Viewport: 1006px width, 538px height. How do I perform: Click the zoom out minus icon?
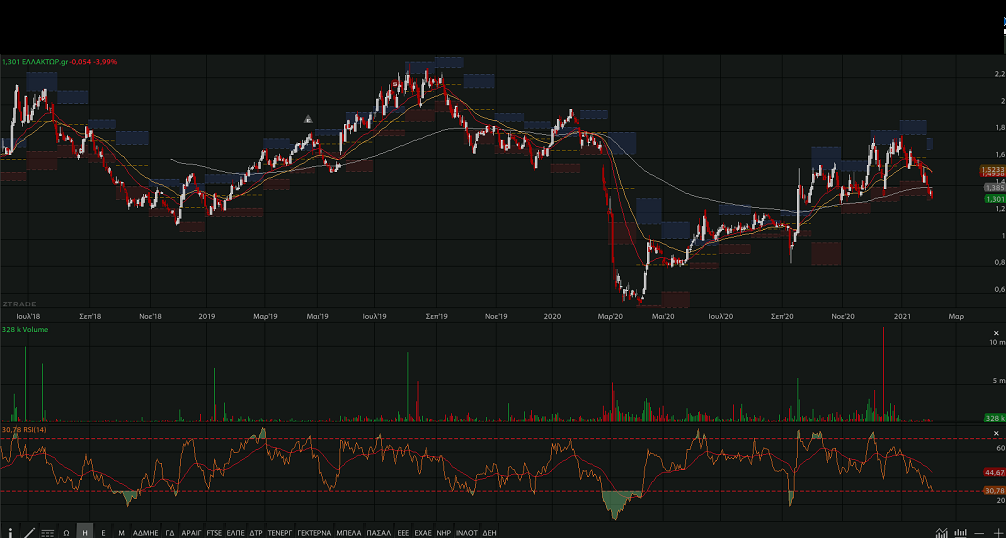(981, 532)
